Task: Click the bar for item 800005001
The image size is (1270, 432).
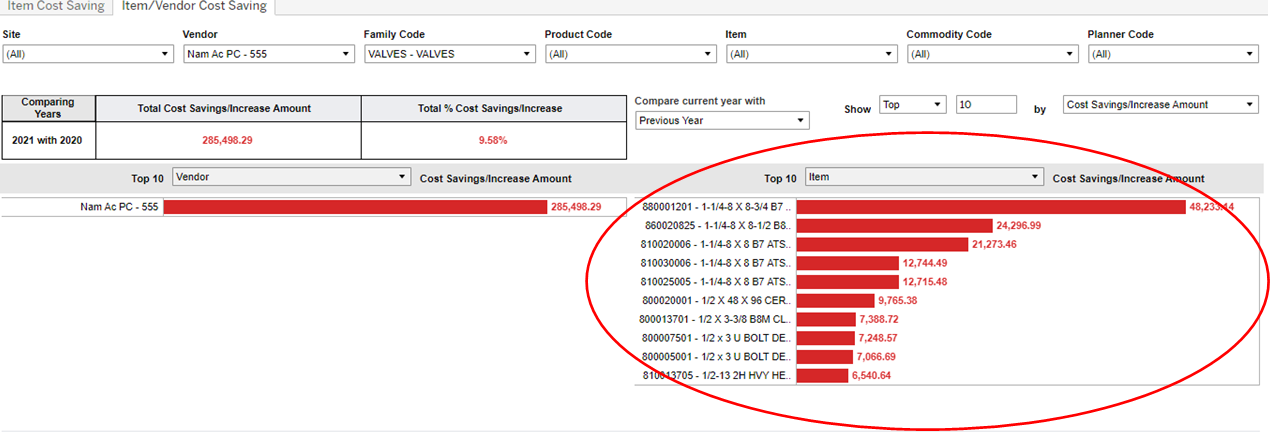Action: [x=825, y=357]
